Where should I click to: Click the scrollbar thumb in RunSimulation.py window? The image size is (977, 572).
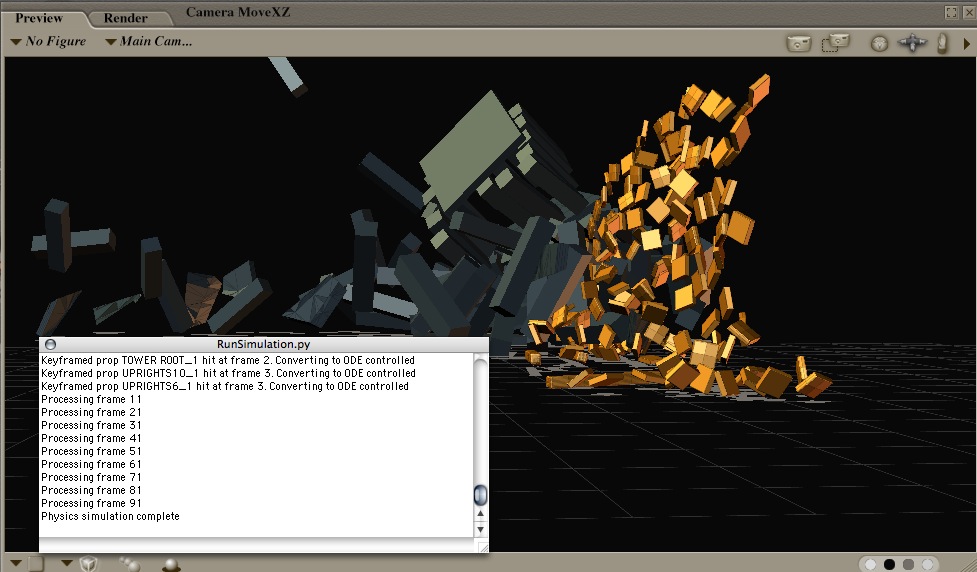[480, 495]
